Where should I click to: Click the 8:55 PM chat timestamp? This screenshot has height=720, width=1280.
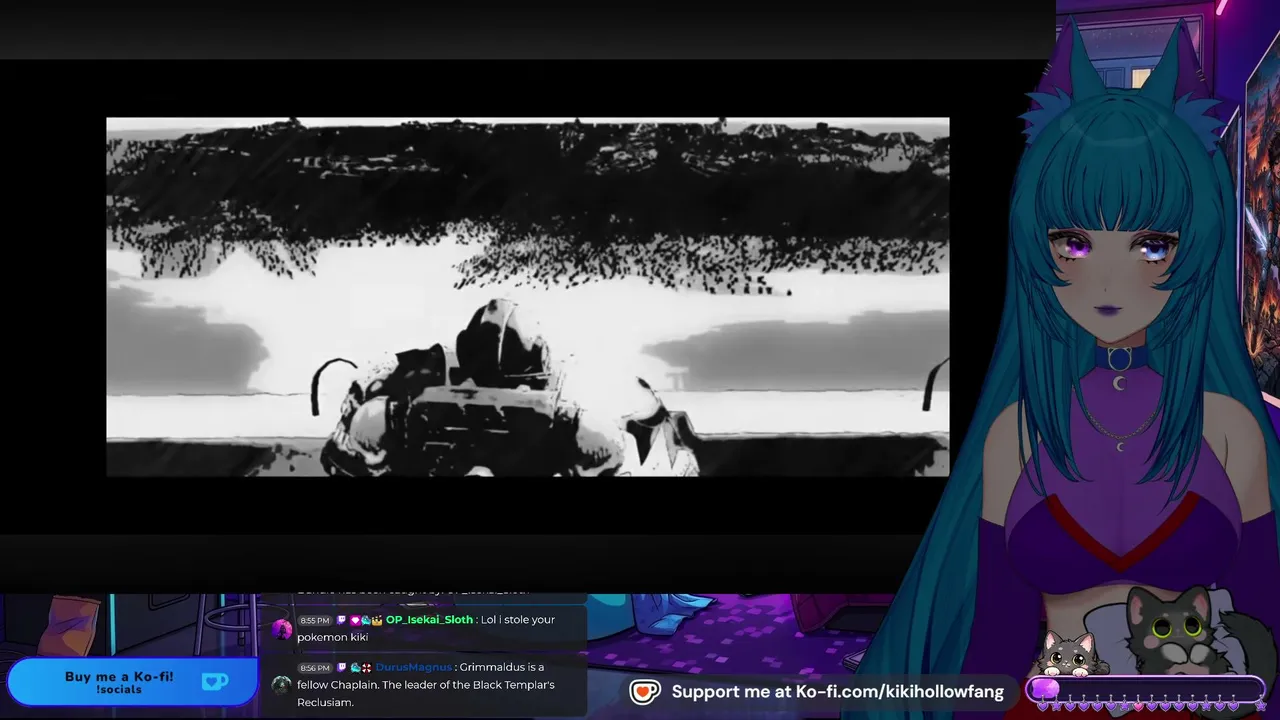click(x=315, y=621)
